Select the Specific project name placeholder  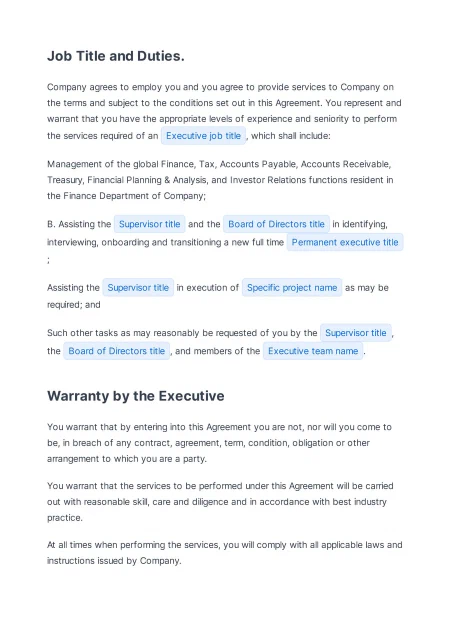pyautogui.click(x=292, y=288)
